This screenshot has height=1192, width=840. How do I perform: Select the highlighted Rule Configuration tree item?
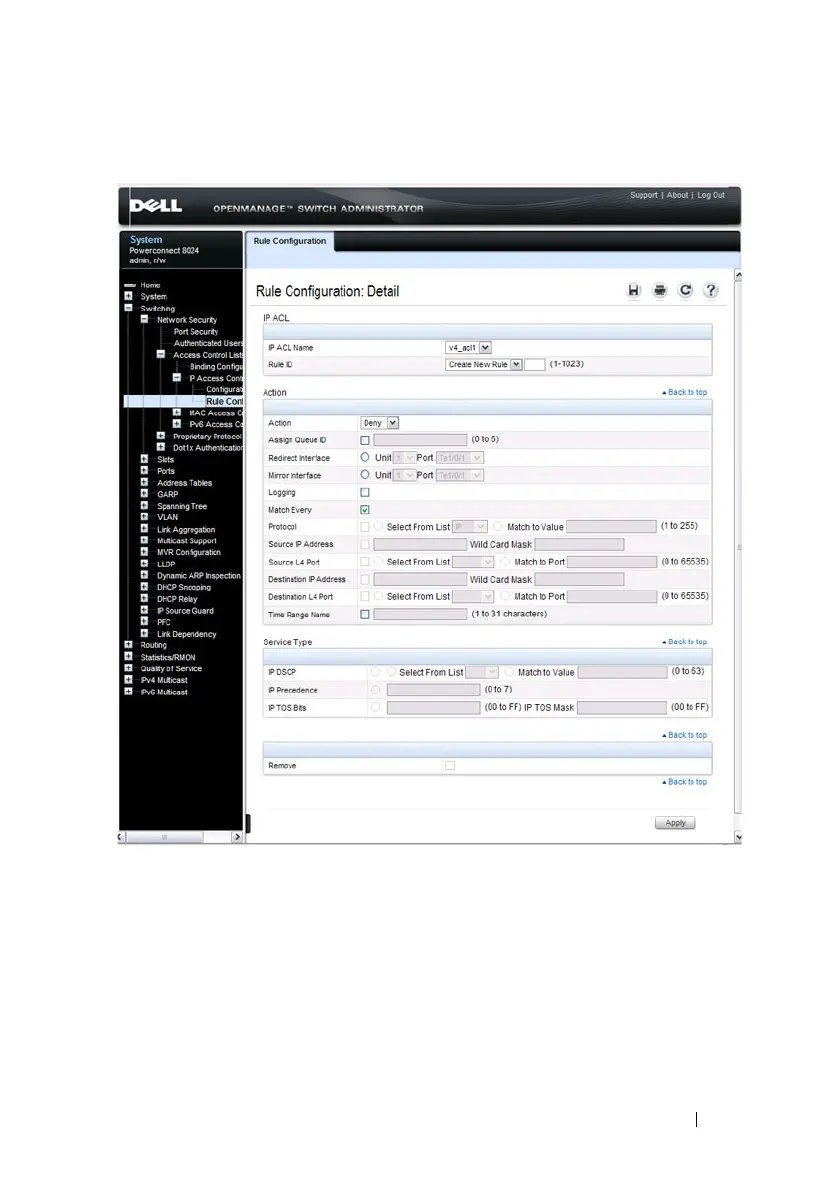(224, 401)
